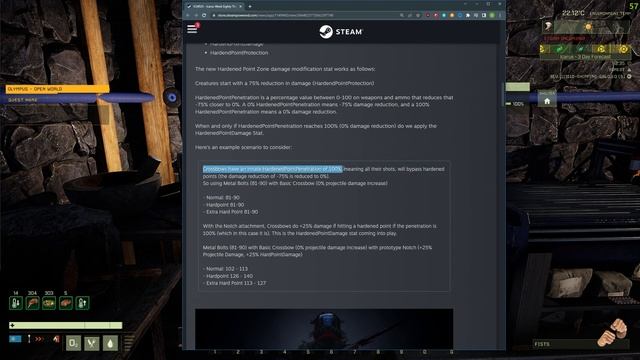Click the red chevrons status icon
The width and height of the screenshot is (640, 360).
pos(39,339)
